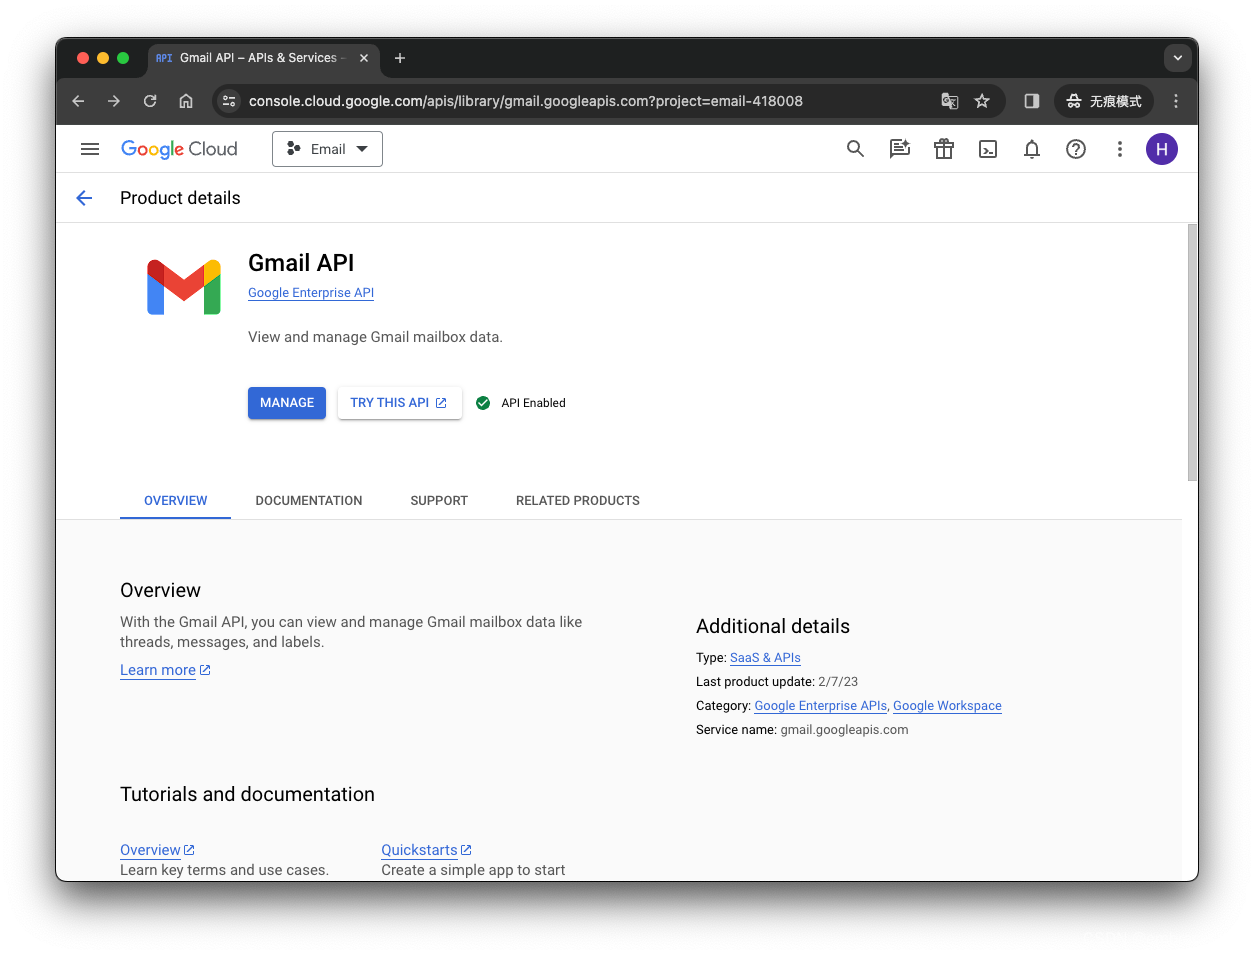Open the hamburger navigation menu
The image size is (1254, 955).
tap(90, 149)
